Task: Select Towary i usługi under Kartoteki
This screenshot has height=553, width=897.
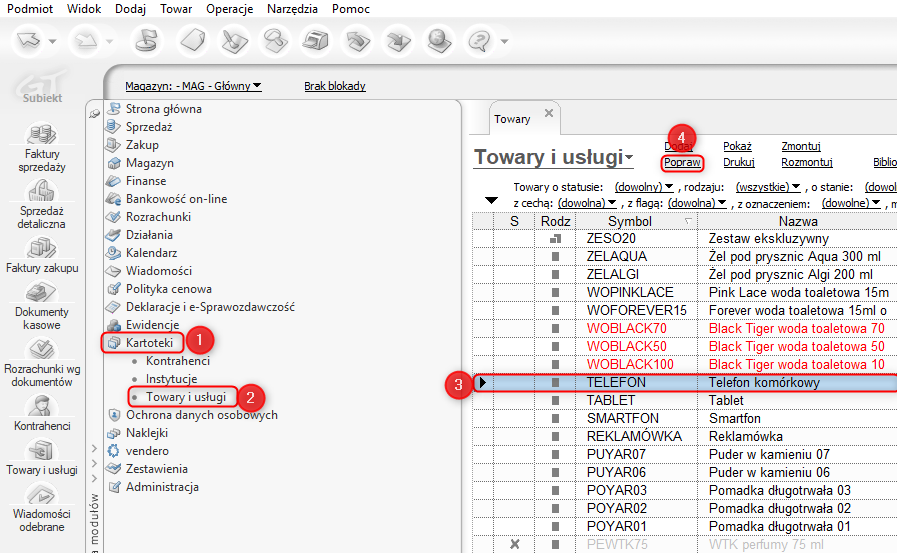Action: click(185, 397)
